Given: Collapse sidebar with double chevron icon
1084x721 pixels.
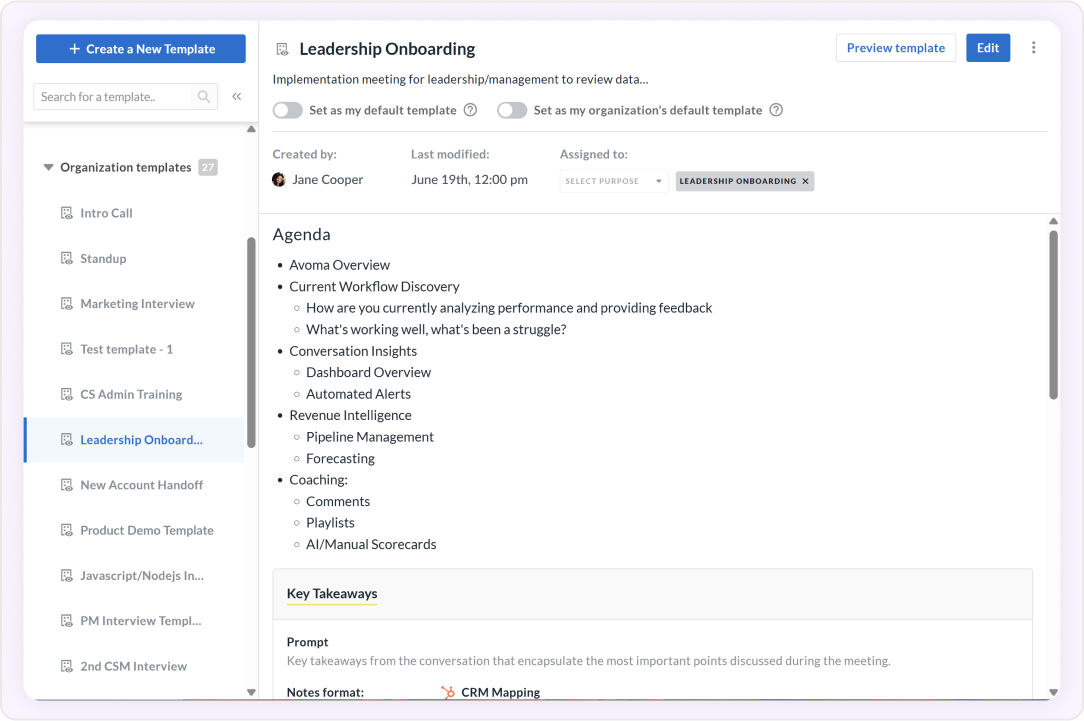Looking at the screenshot, I should [236, 97].
